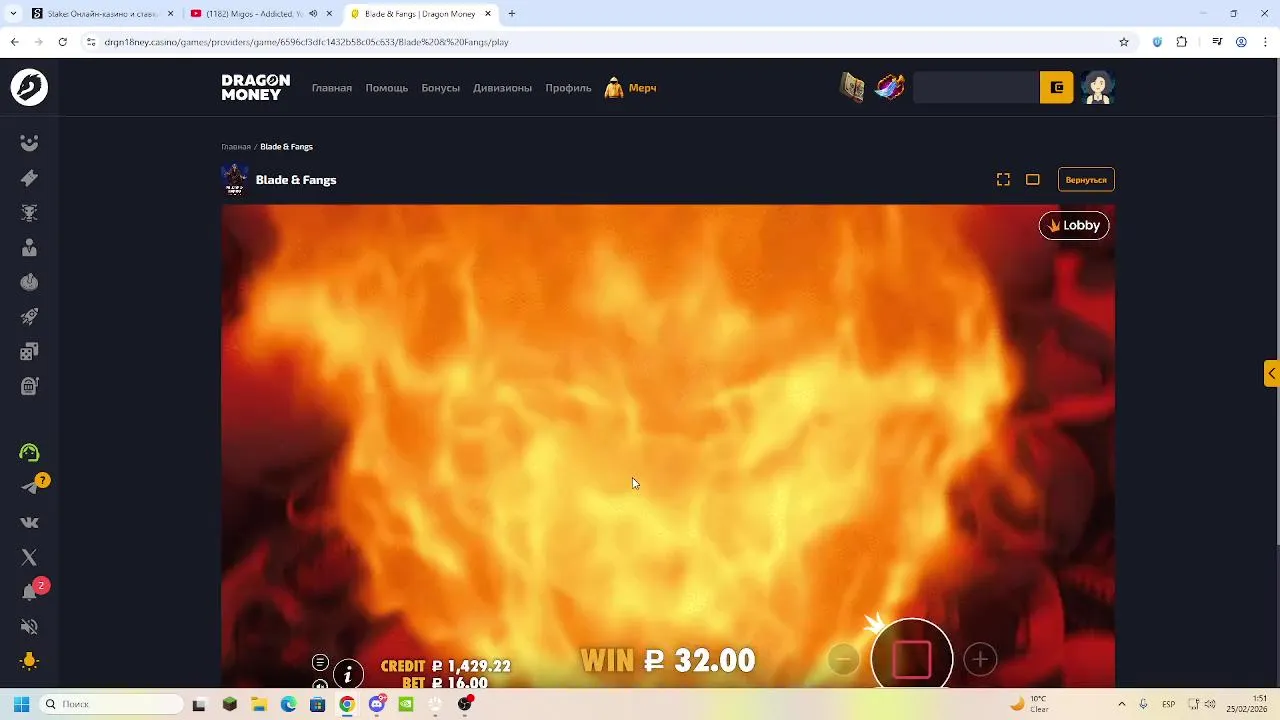1280x720 pixels.
Task: Open the Дивизионы navigation item
Action: click(502, 88)
